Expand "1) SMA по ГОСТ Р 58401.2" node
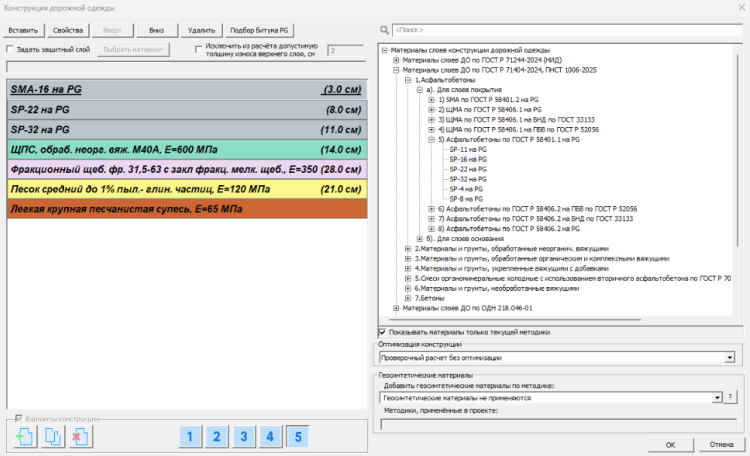The width and height of the screenshot is (750, 456). click(431, 100)
